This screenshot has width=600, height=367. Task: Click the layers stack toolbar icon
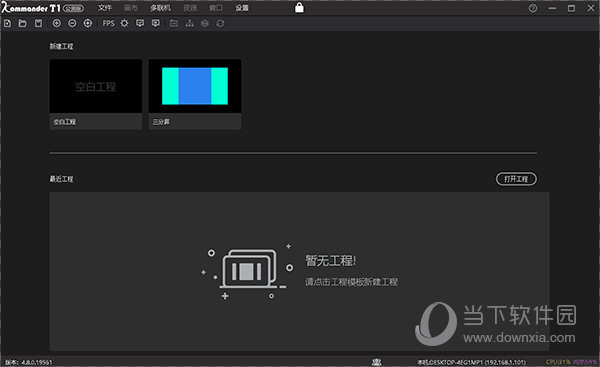(205, 24)
